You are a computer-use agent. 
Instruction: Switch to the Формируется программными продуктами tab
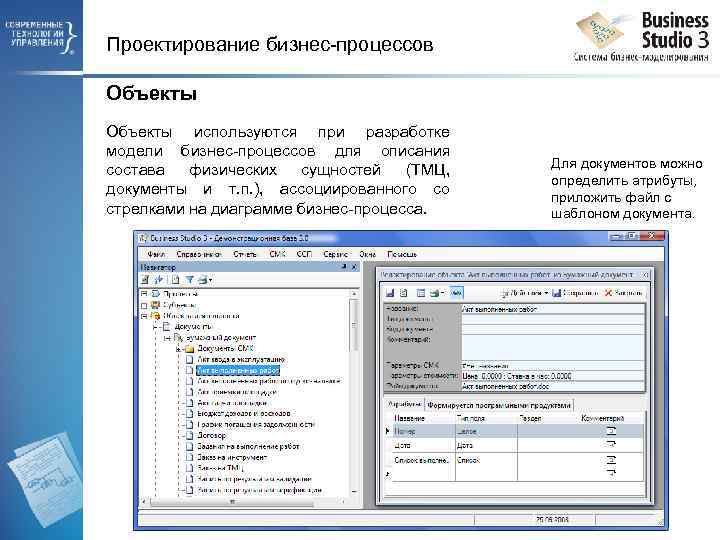click(x=499, y=405)
